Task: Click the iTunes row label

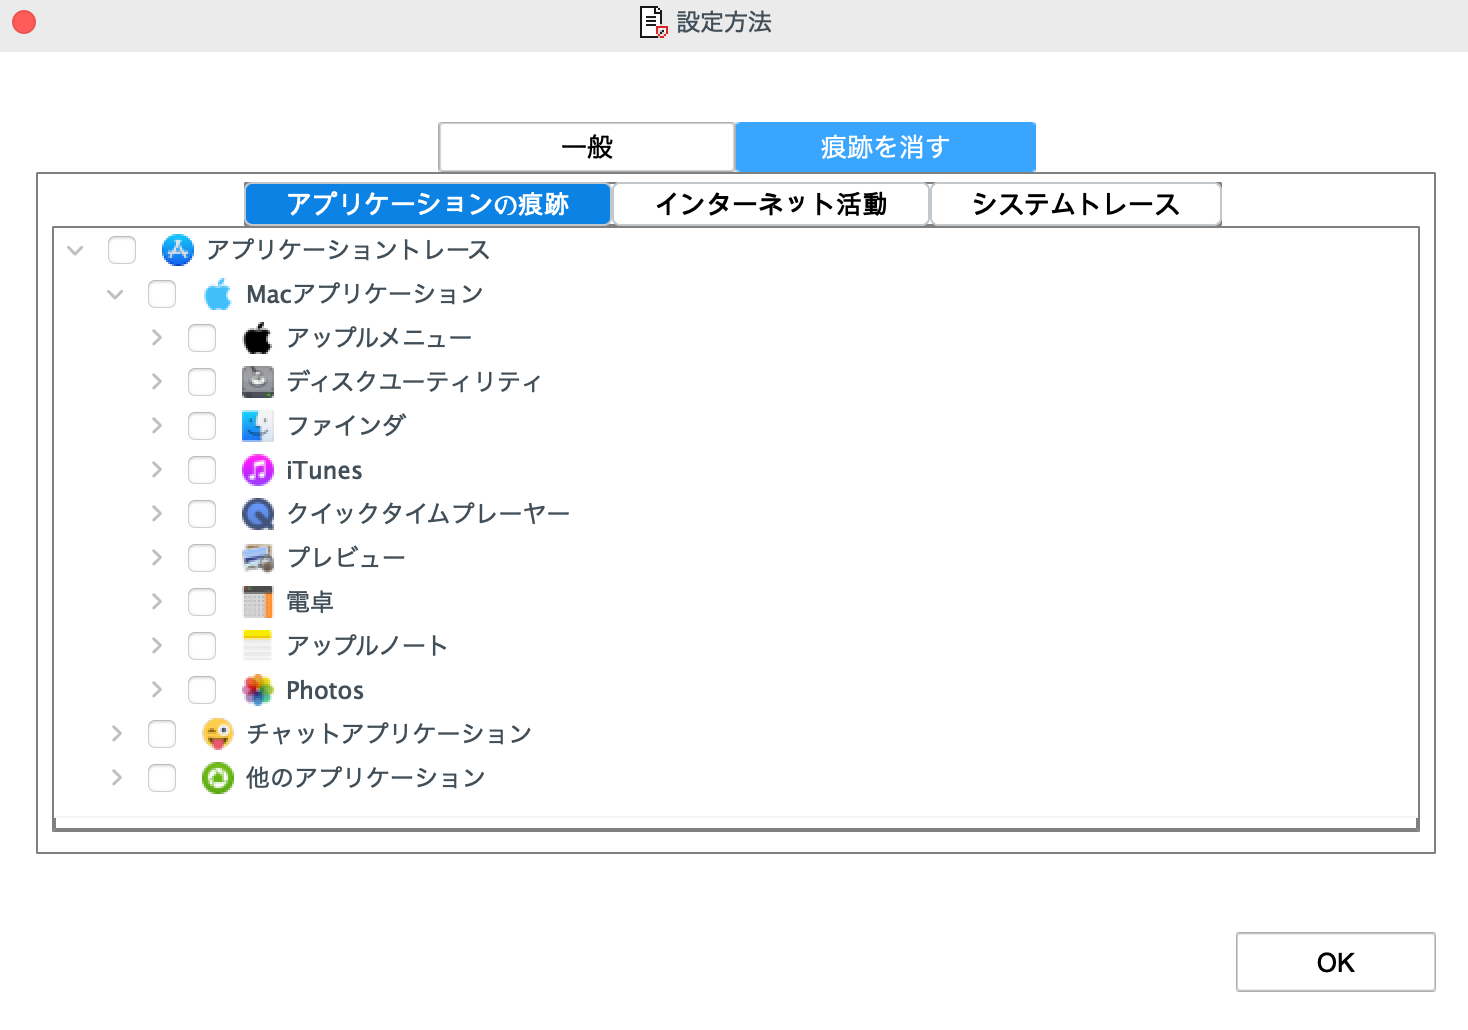Action: tap(324, 470)
